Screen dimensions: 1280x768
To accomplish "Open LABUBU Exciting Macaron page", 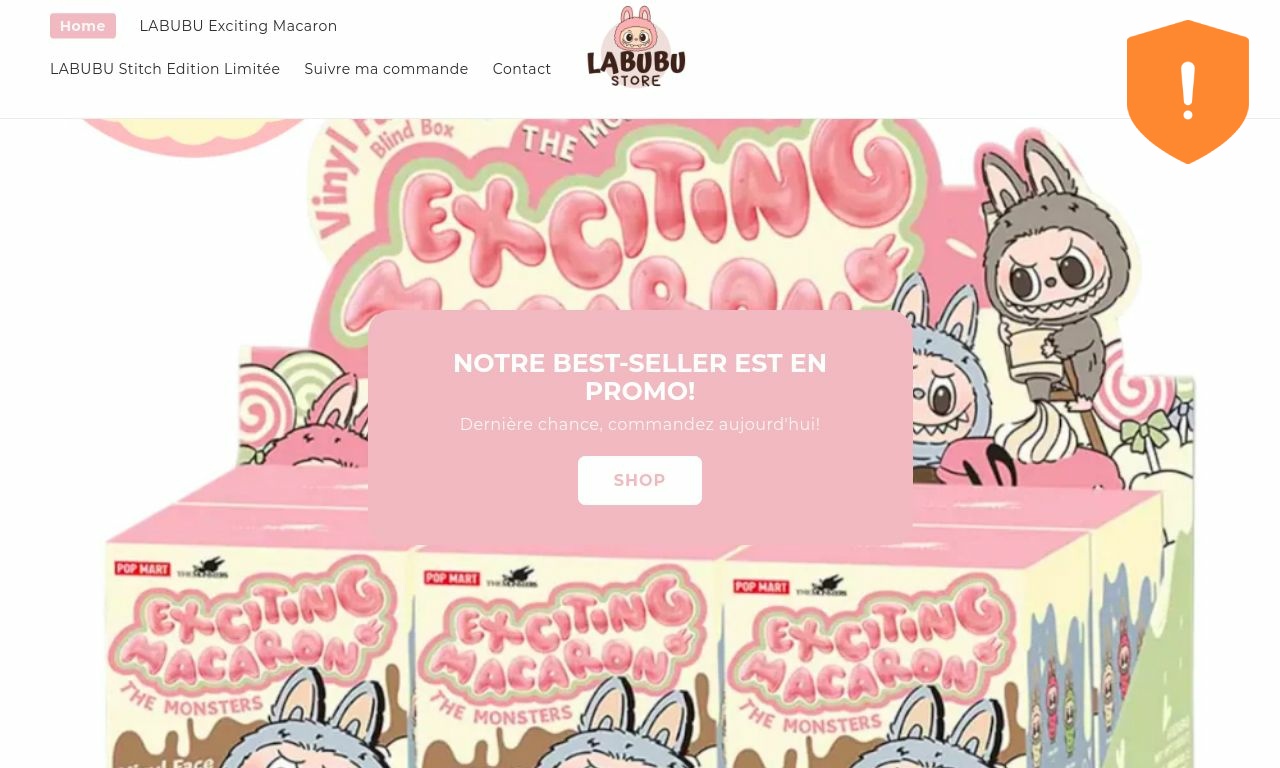I will pyautogui.click(x=238, y=26).
